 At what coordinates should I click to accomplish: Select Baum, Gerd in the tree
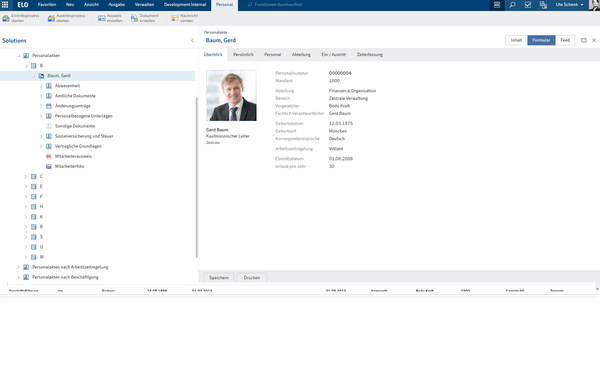click(x=59, y=76)
